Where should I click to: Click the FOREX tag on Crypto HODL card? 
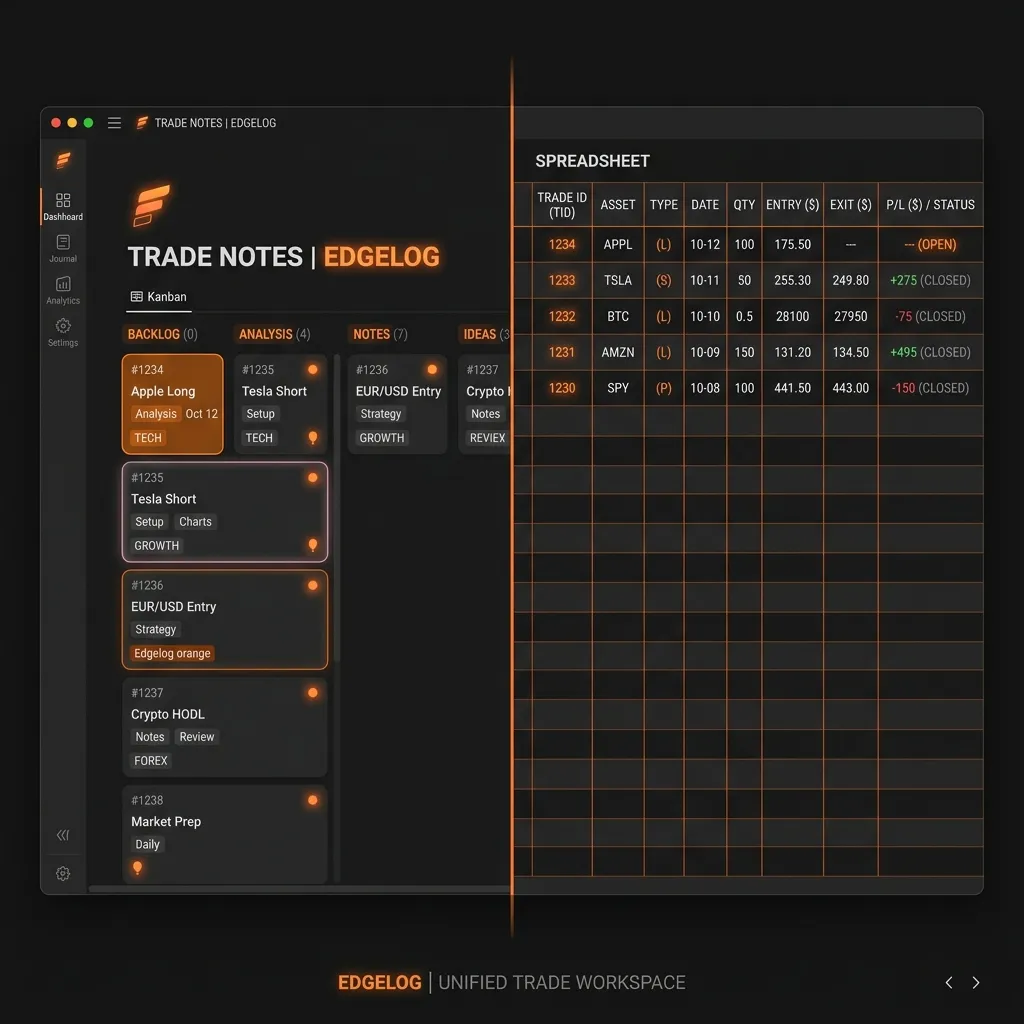pos(151,760)
